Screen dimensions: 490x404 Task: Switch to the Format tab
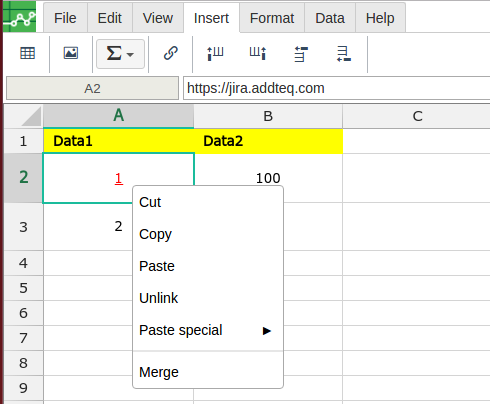click(x=272, y=18)
